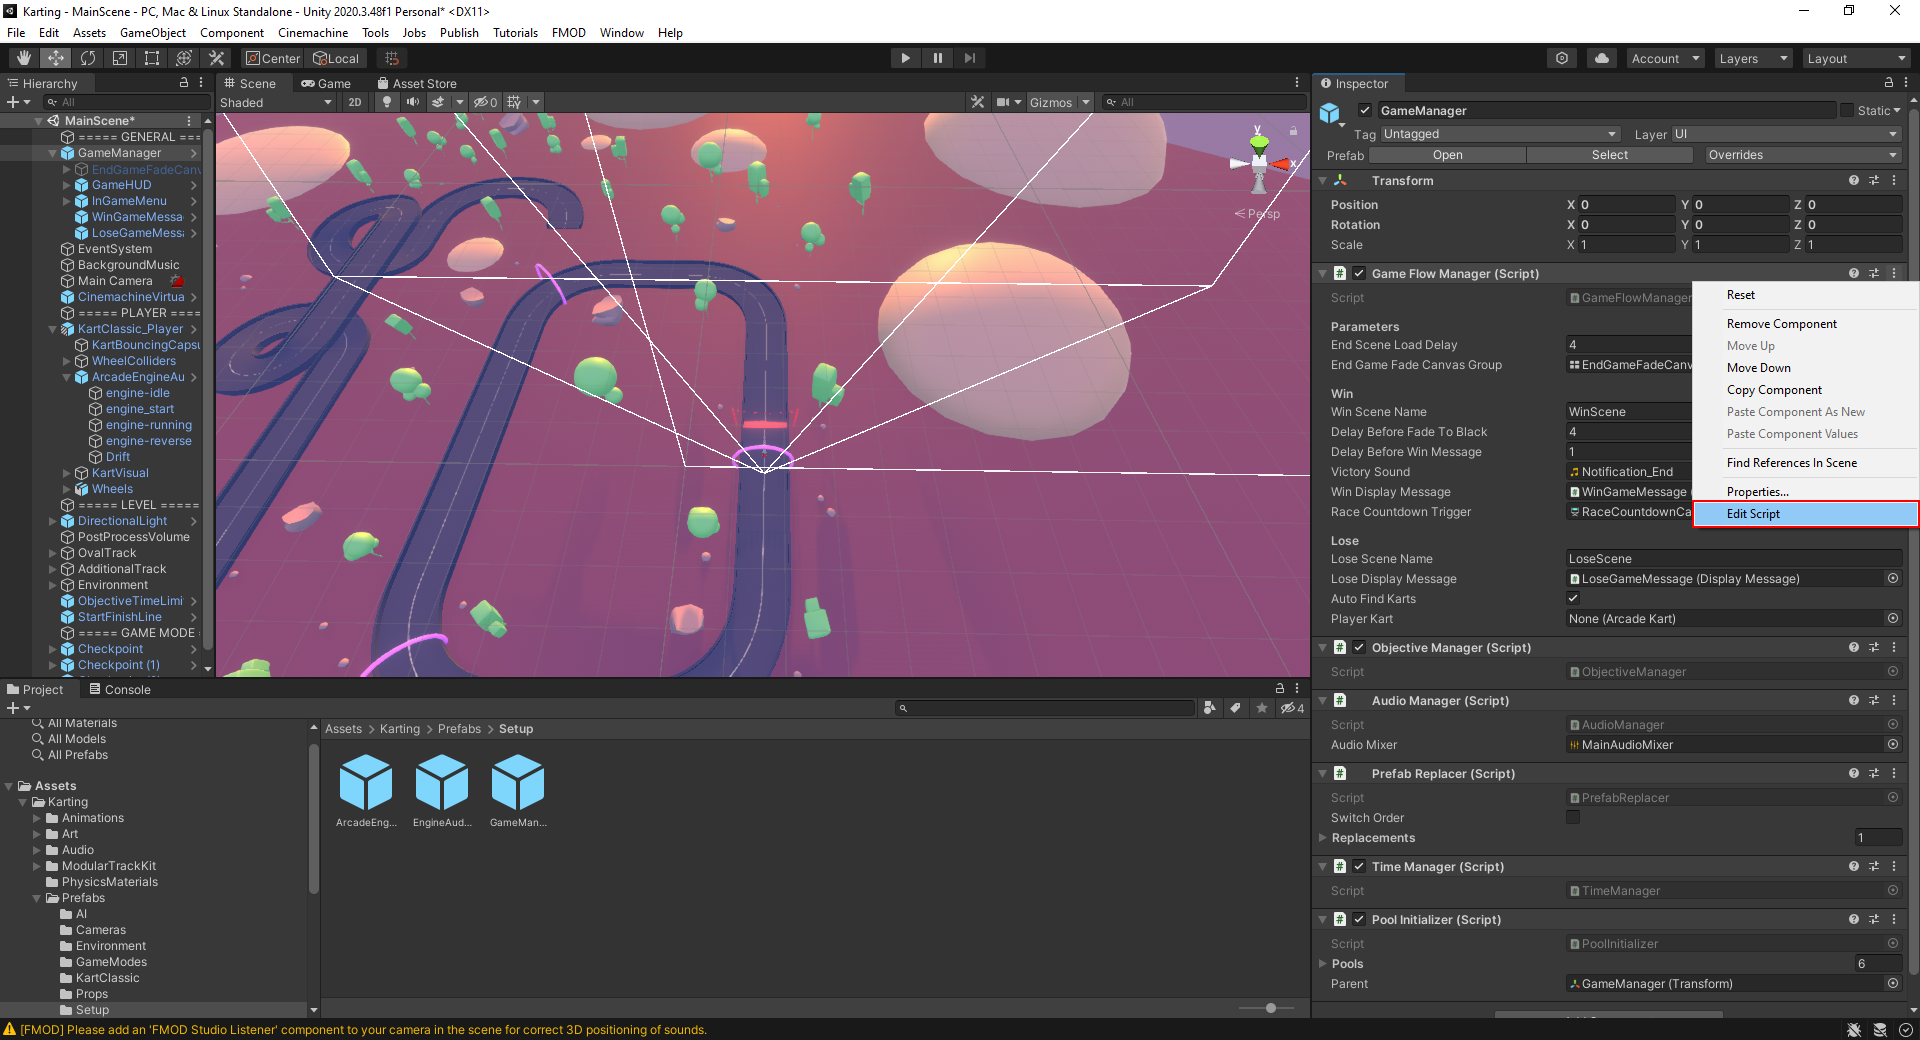
Task: Choose Edit Script from context menu
Action: coord(1805,514)
